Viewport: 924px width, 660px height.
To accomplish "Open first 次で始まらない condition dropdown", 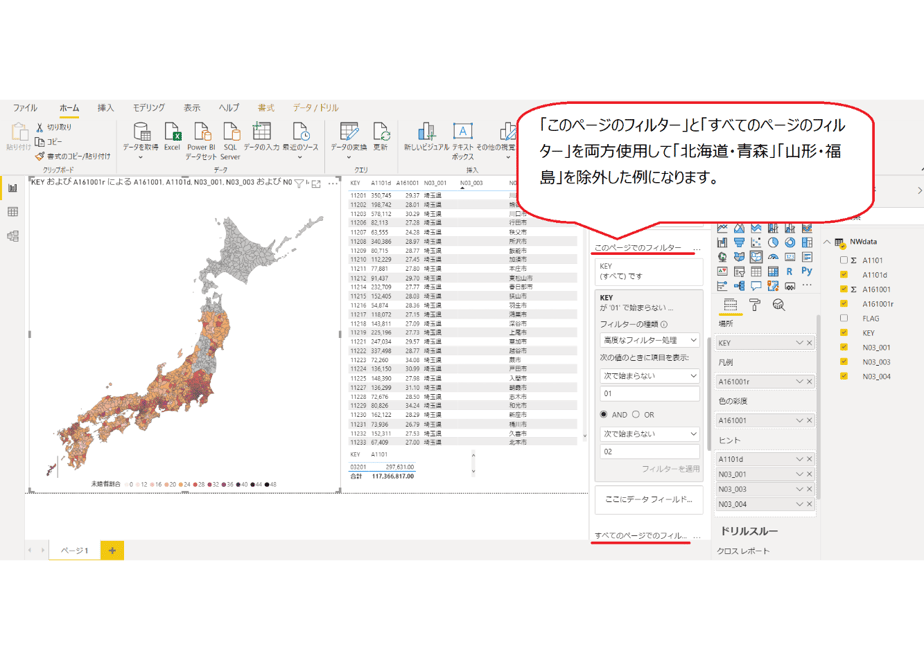I will pos(649,376).
